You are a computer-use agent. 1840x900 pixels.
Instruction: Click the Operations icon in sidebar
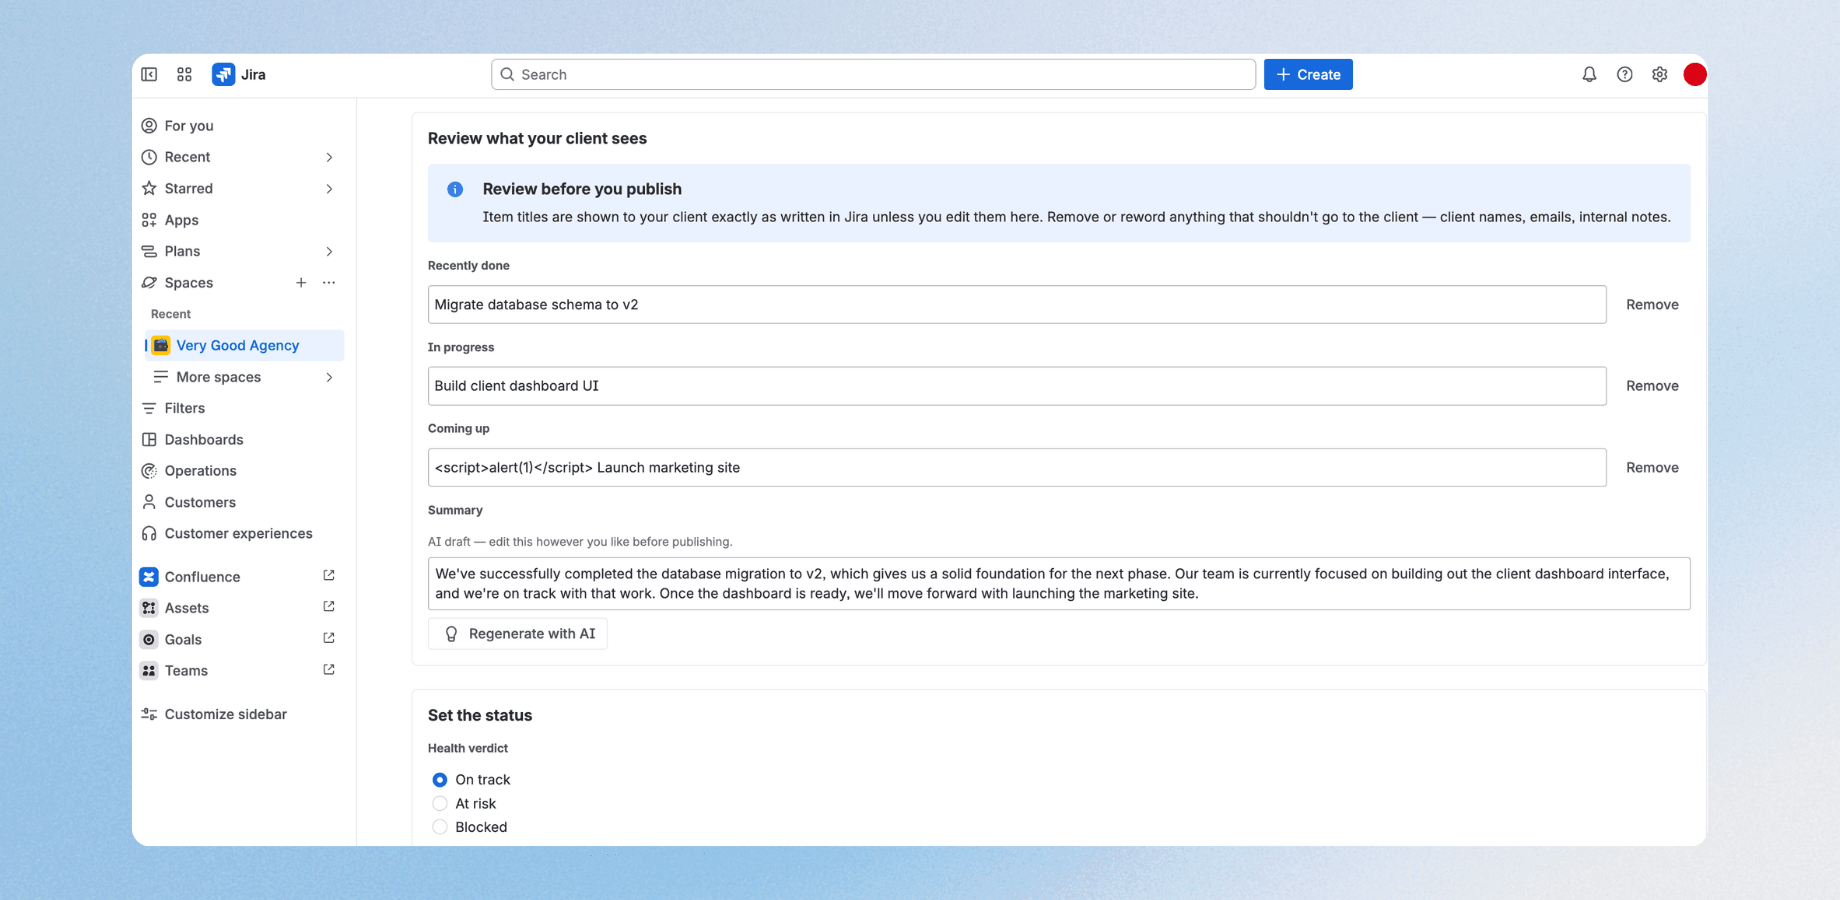click(149, 471)
